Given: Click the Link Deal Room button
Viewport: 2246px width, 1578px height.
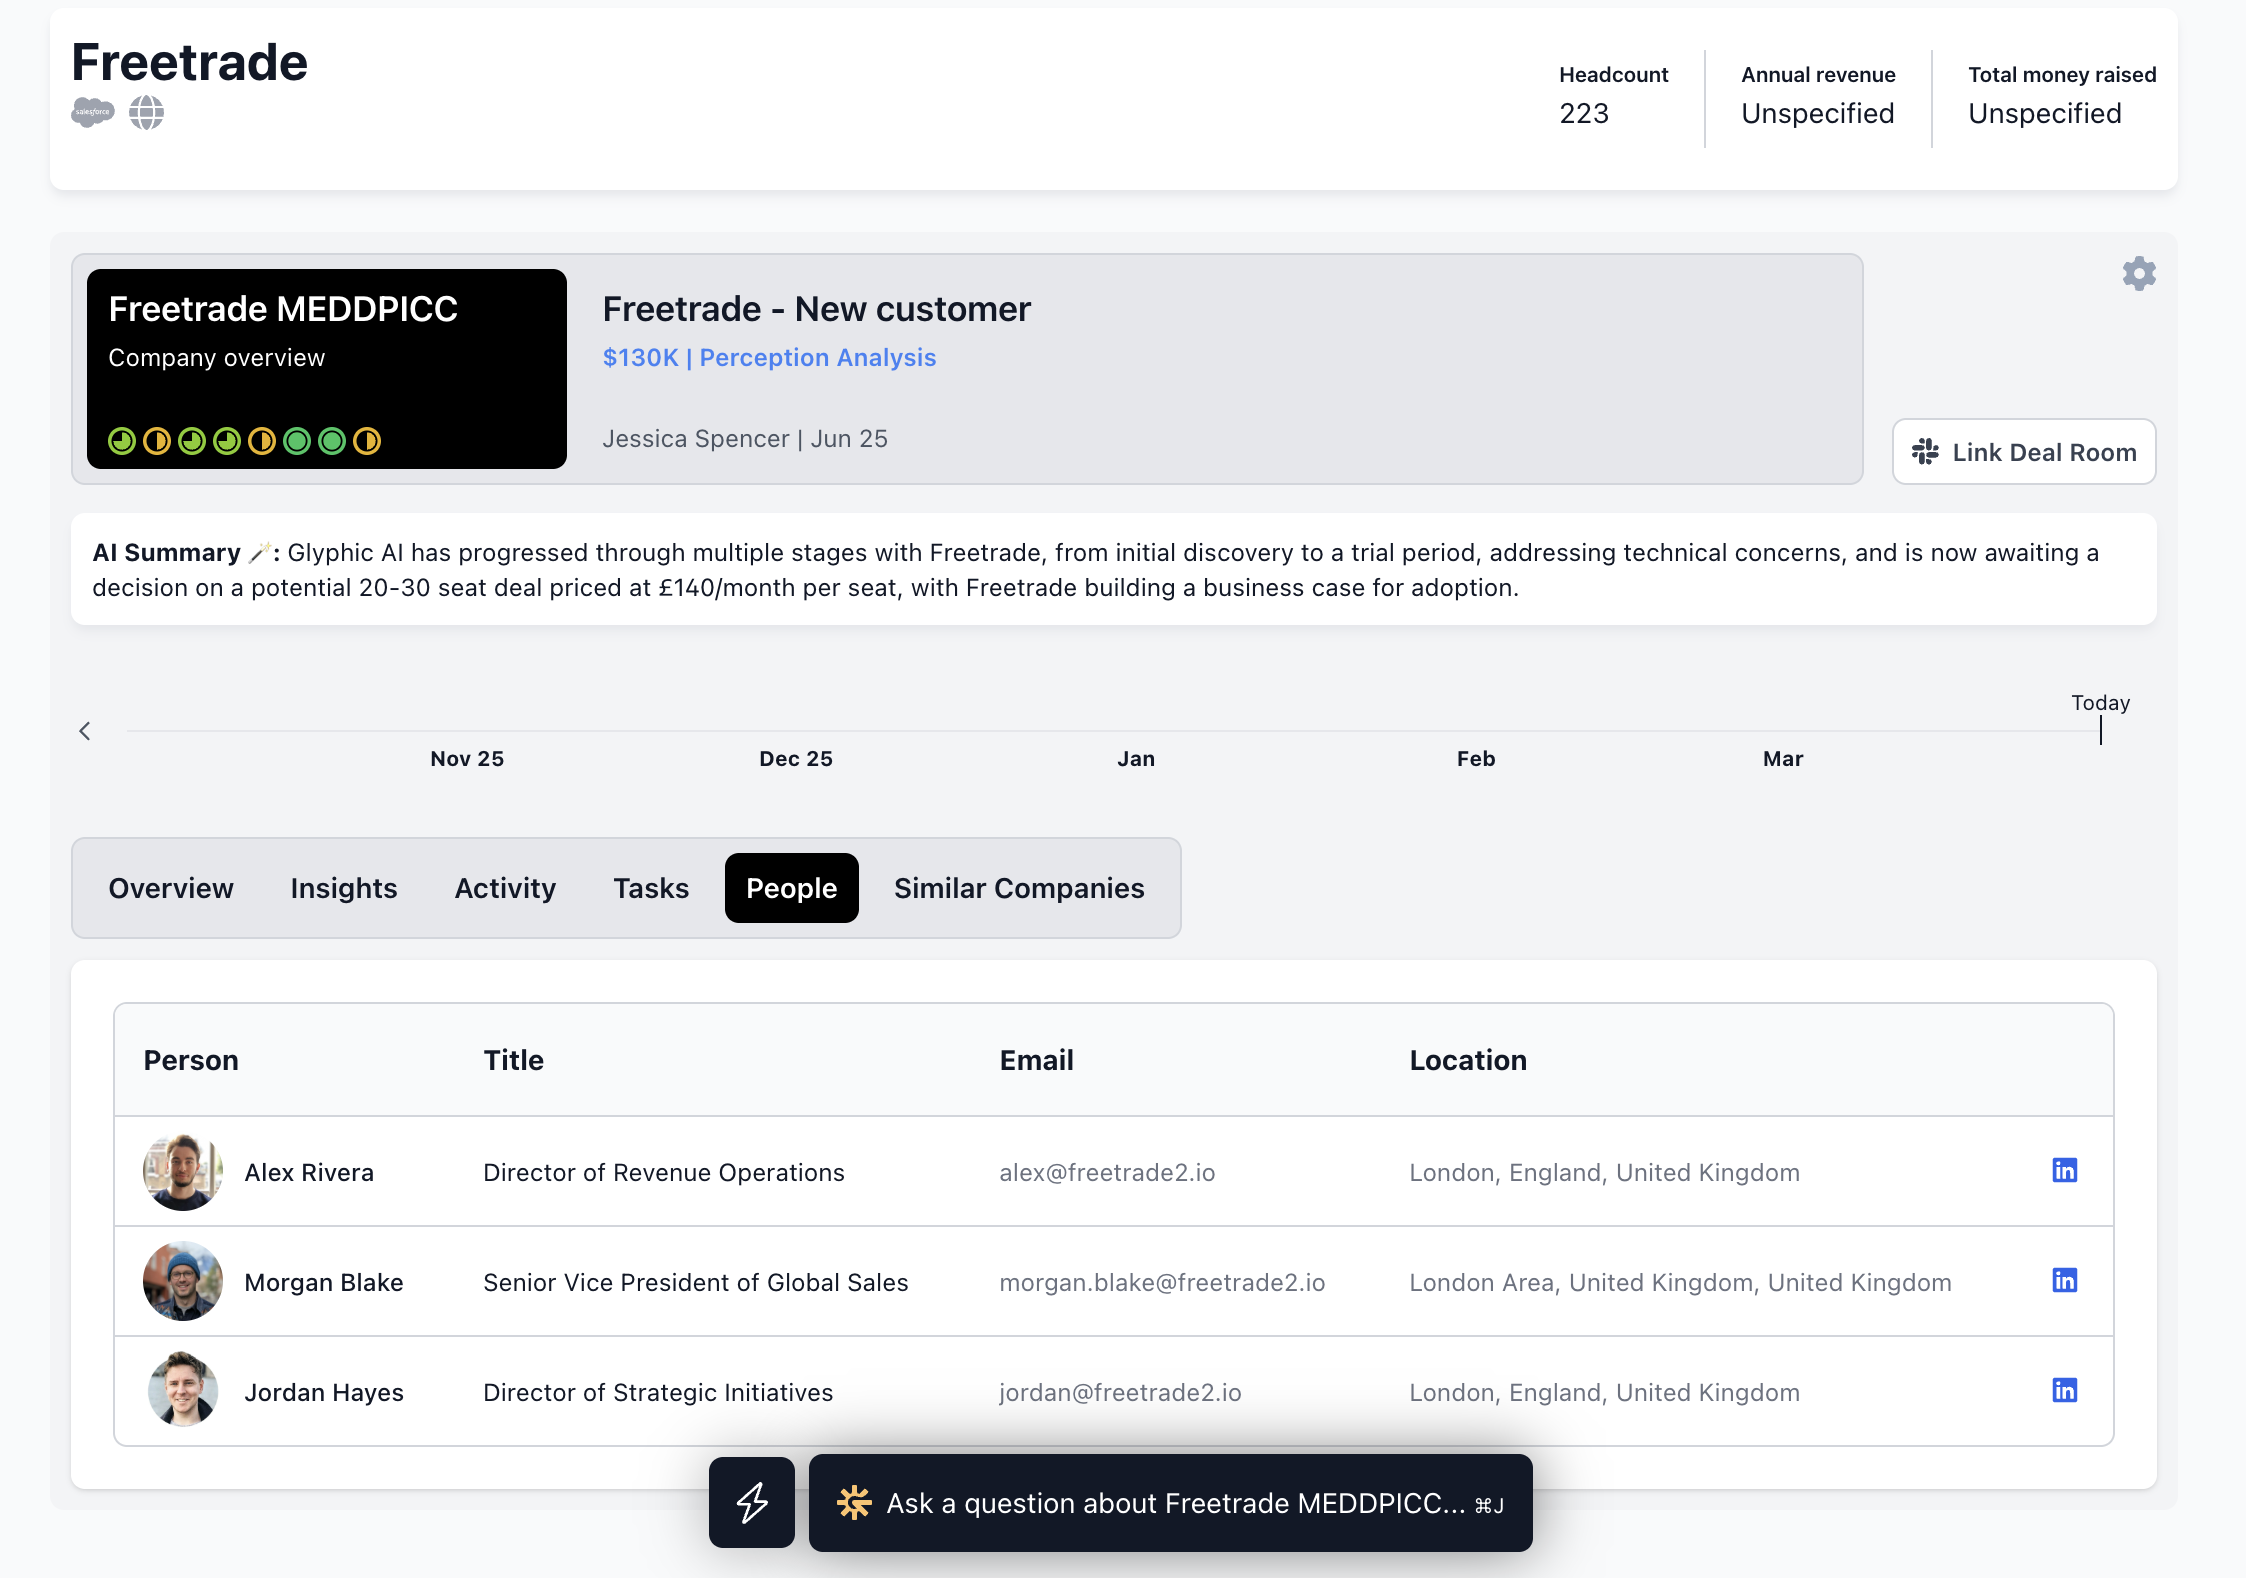Looking at the screenshot, I should (x=2024, y=452).
